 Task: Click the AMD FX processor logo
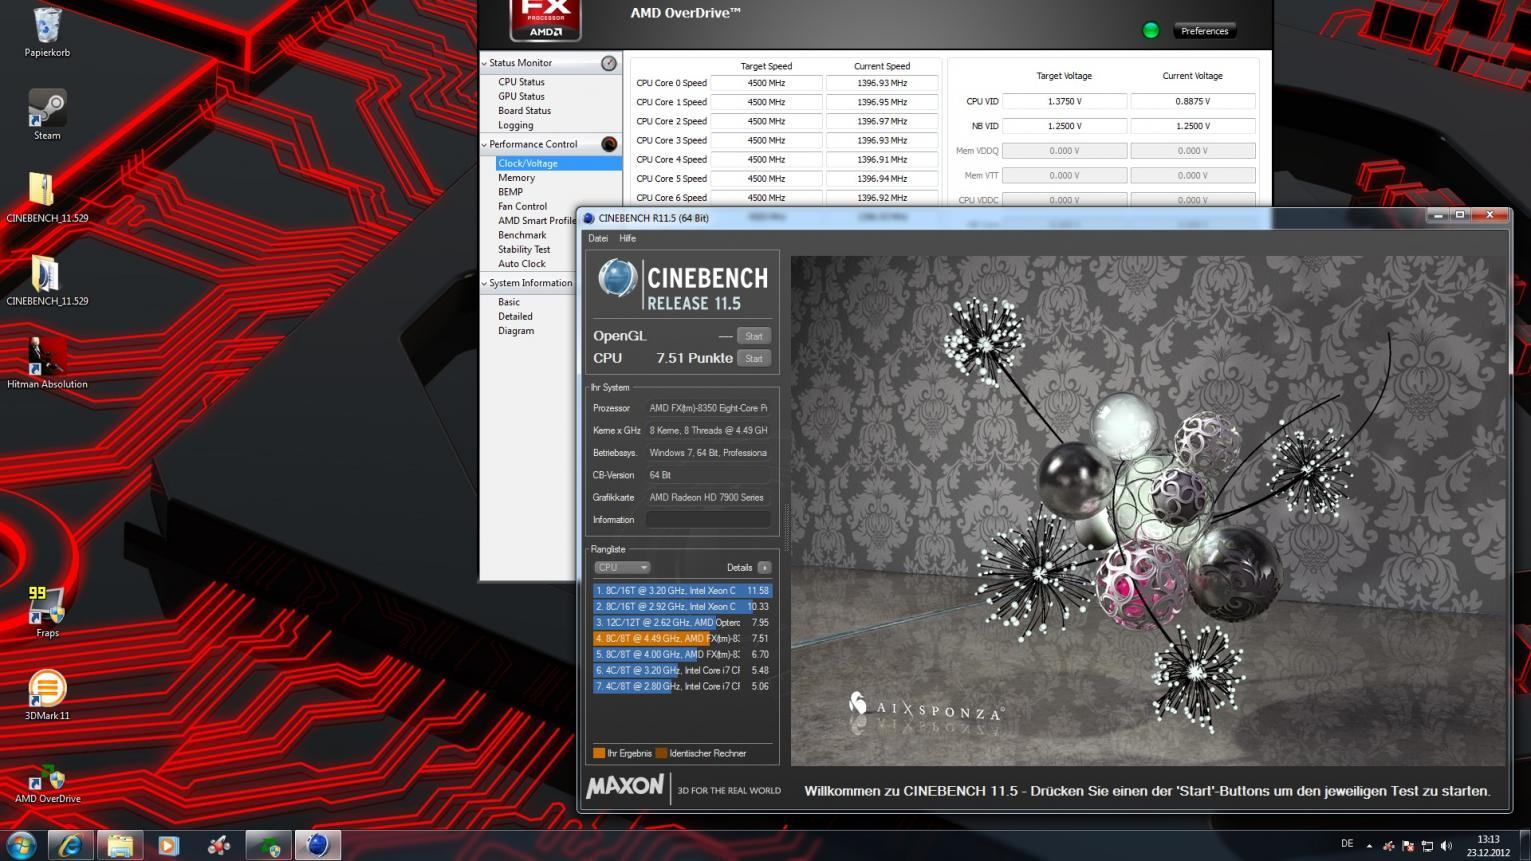[x=545, y=20]
